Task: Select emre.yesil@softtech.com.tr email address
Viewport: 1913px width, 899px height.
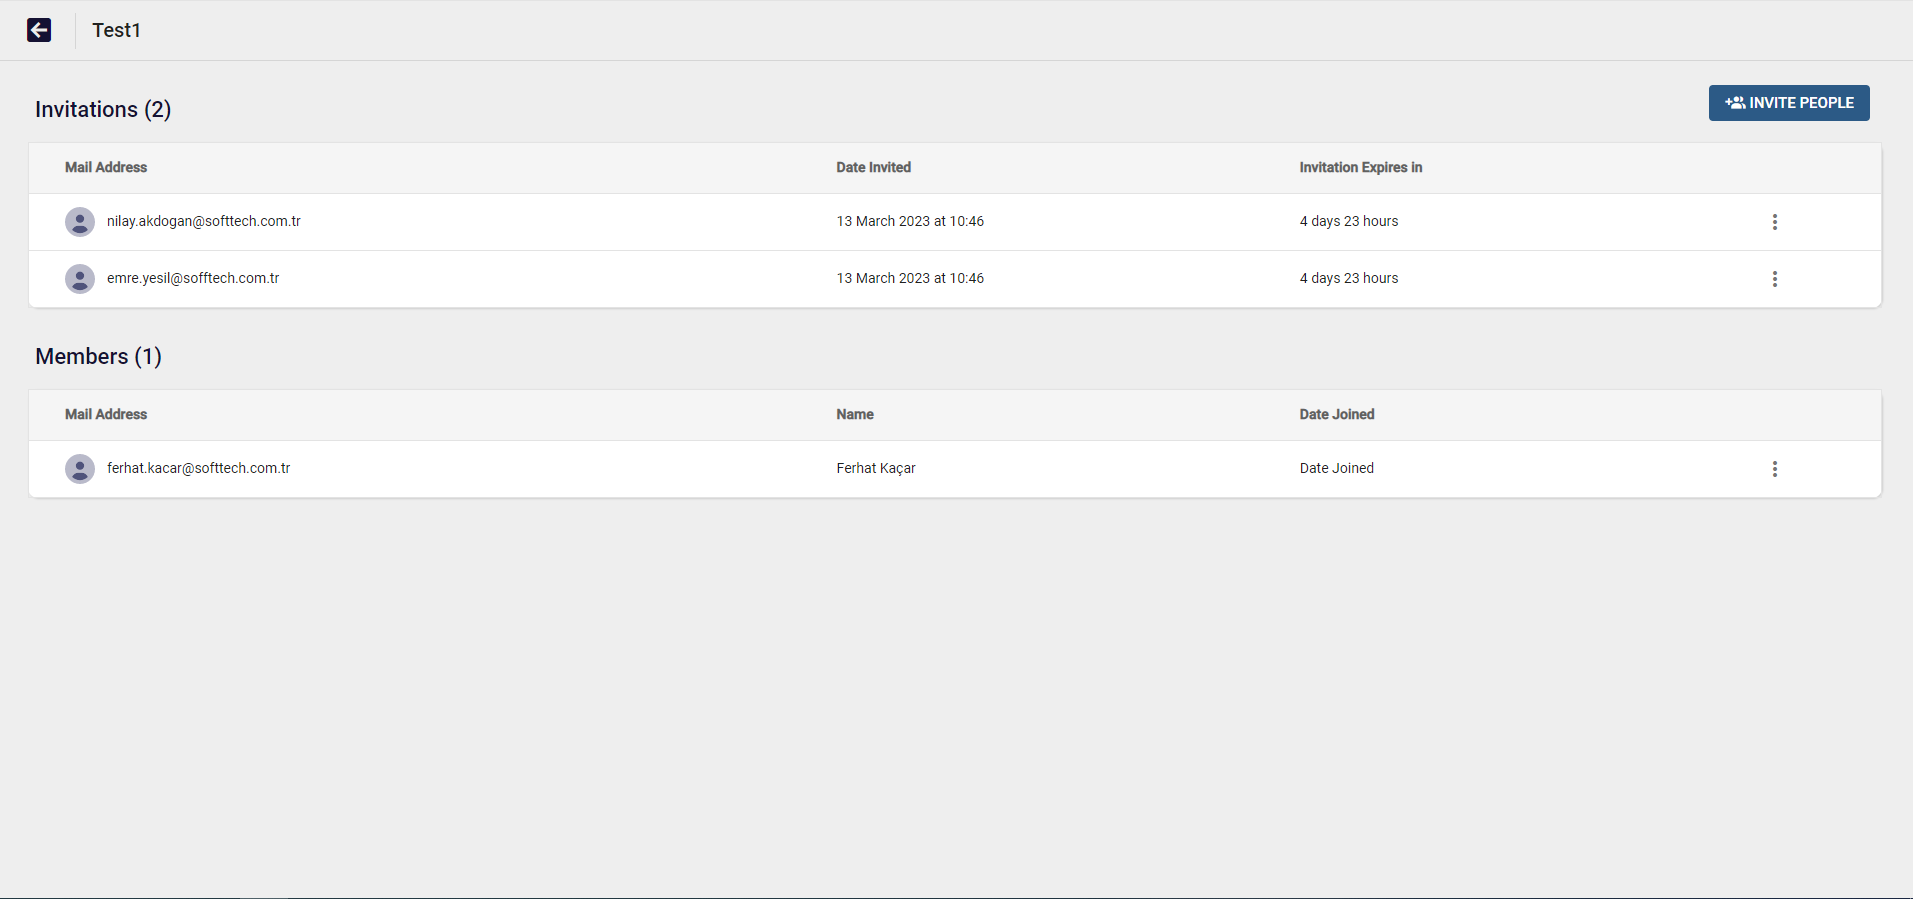Action: [x=193, y=278]
